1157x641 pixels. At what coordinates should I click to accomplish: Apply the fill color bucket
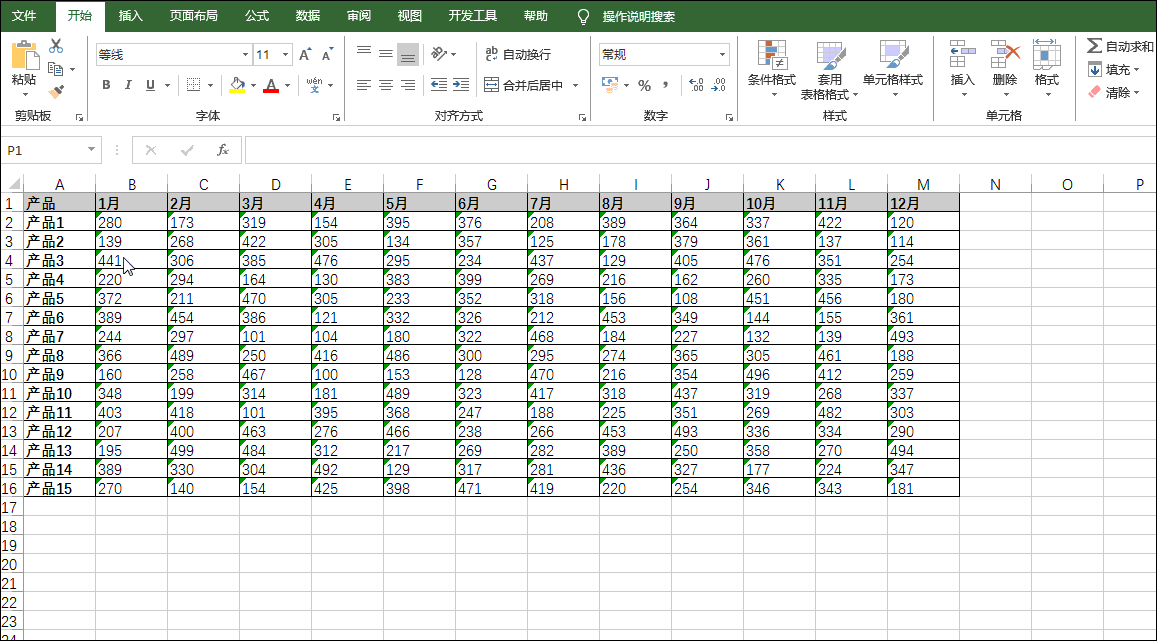[x=237, y=85]
